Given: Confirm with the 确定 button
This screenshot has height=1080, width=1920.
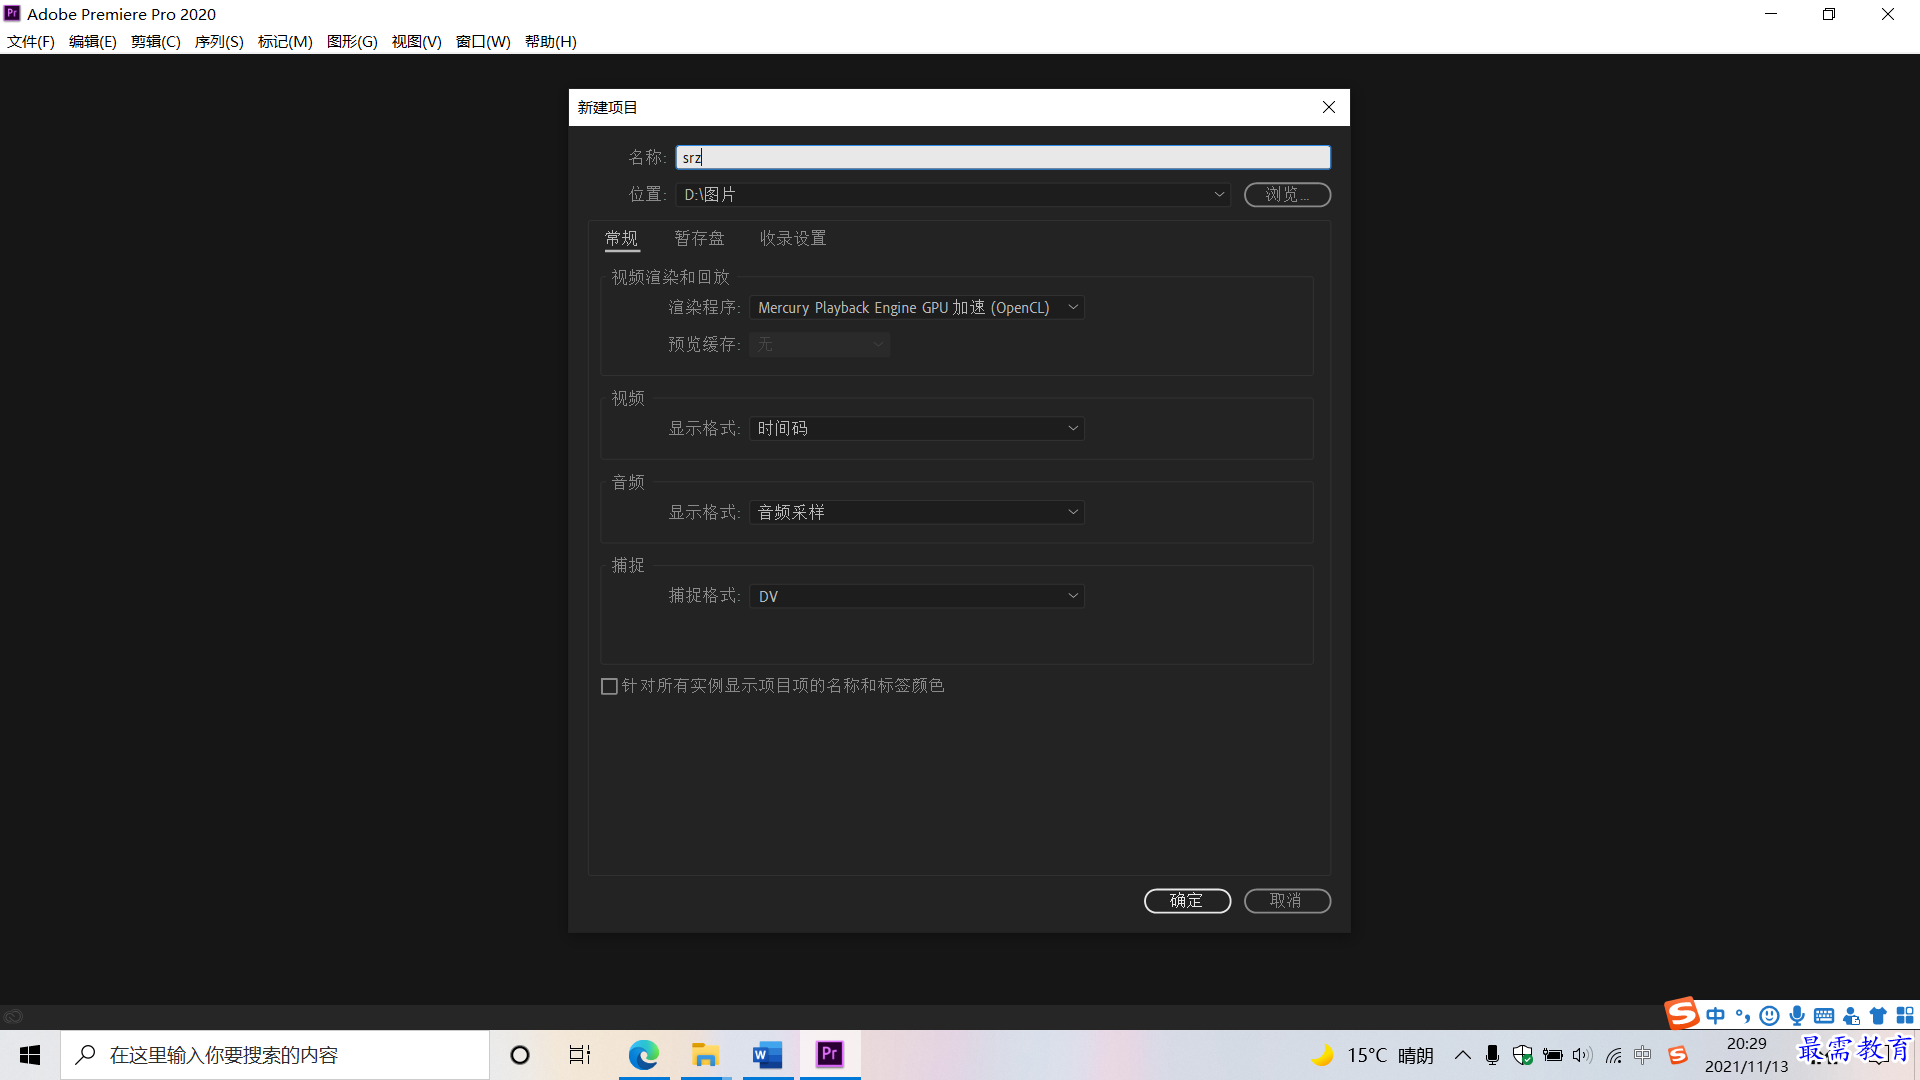Looking at the screenshot, I should tap(1187, 901).
